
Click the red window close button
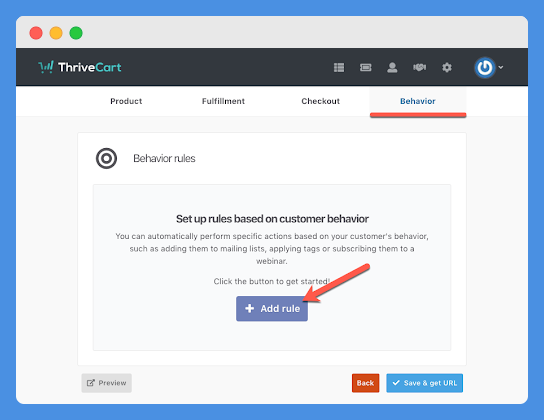click(36, 33)
